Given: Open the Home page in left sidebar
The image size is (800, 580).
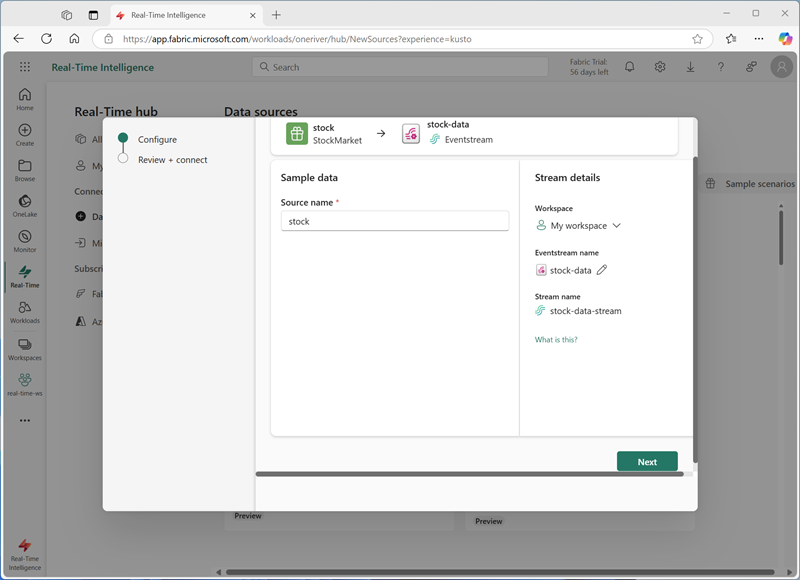Looking at the screenshot, I should coord(24,99).
